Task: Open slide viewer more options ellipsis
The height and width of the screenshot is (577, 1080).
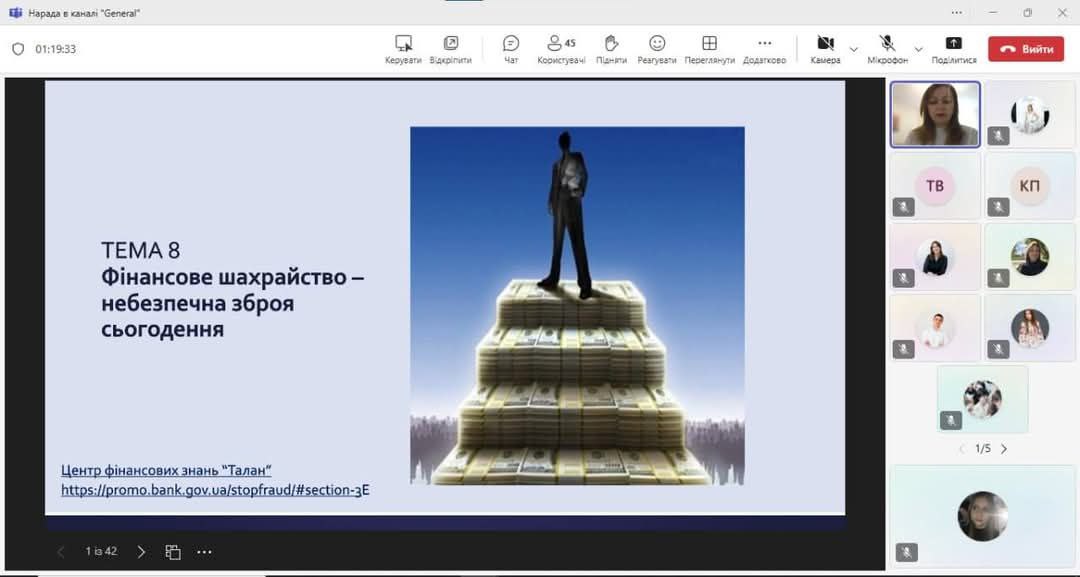Action: point(205,552)
